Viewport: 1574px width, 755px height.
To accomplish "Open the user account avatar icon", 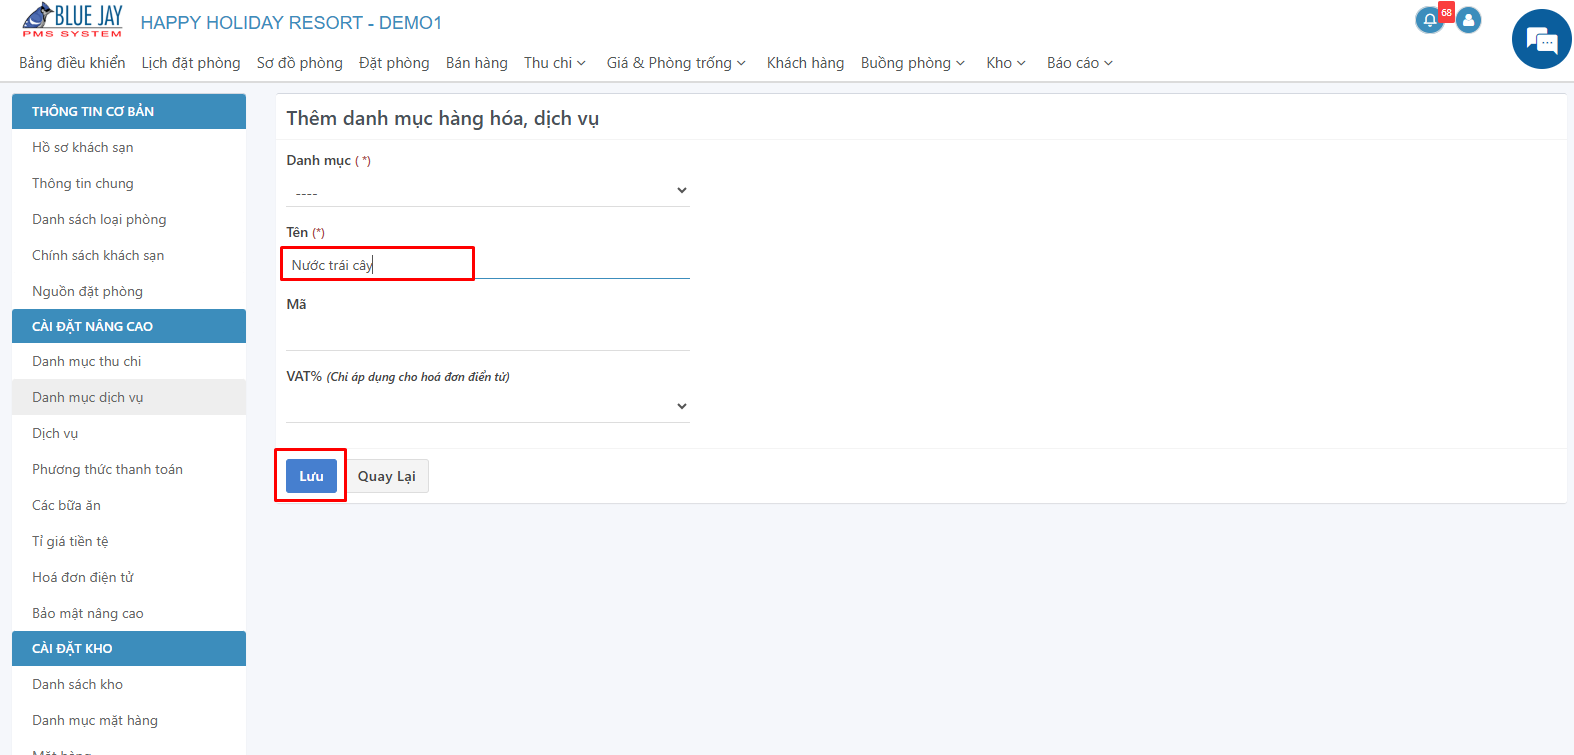I will point(1468,20).
